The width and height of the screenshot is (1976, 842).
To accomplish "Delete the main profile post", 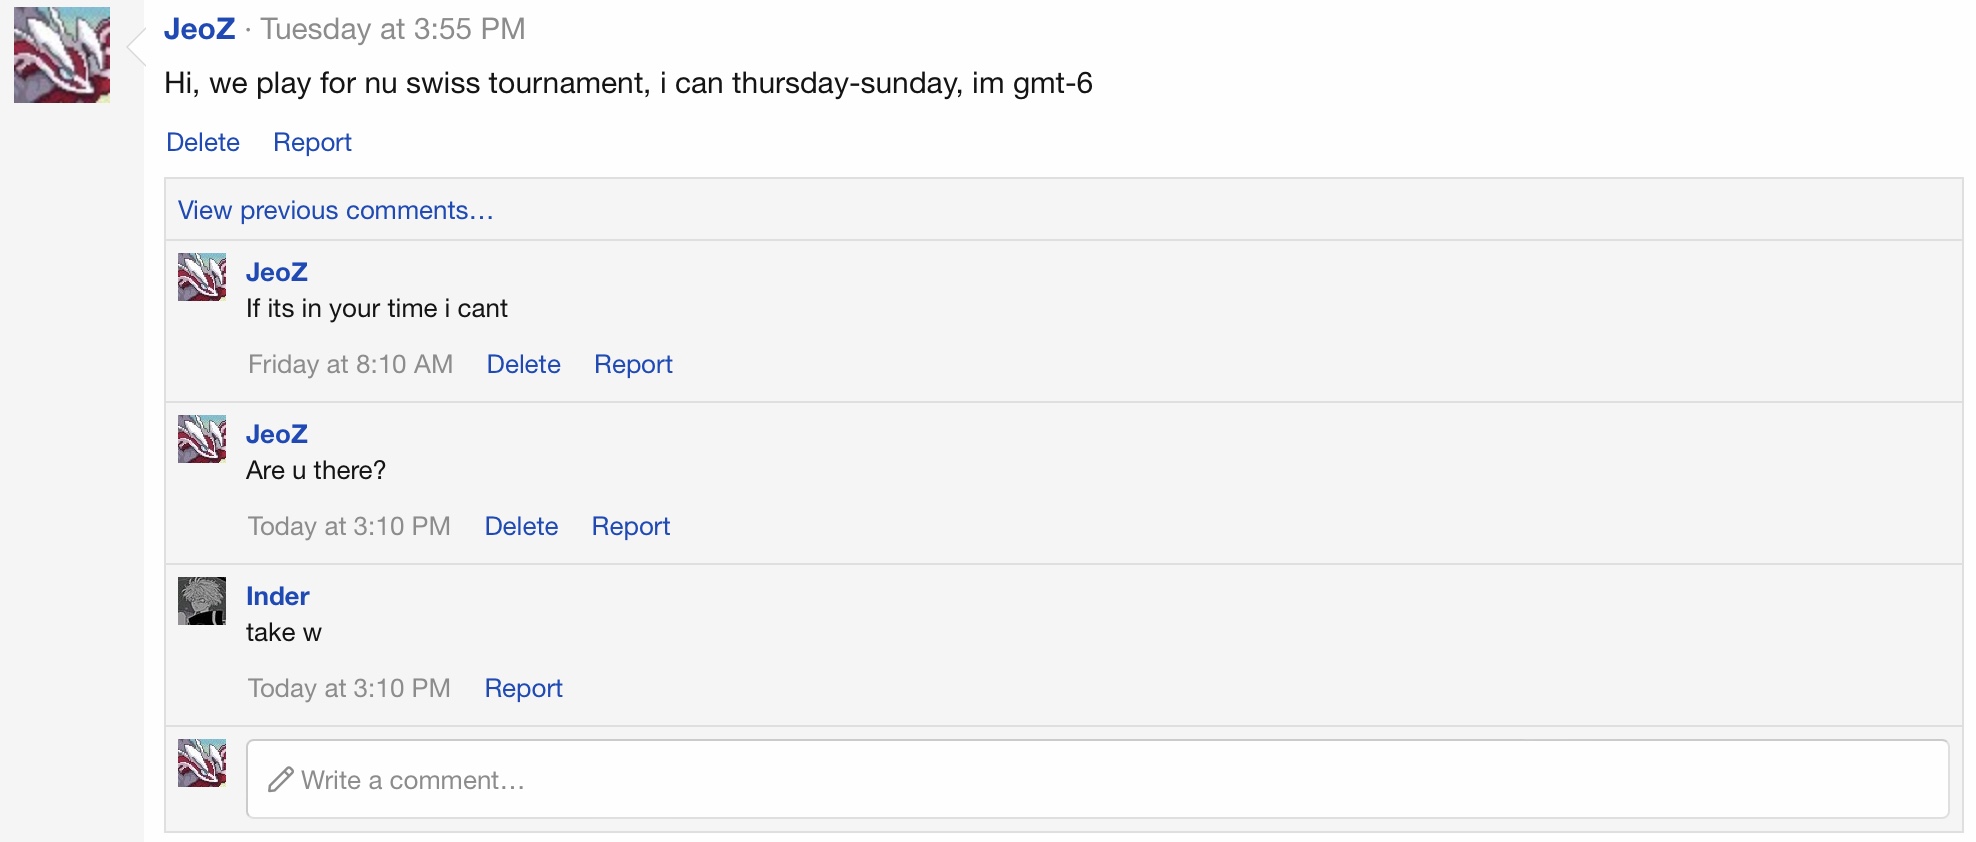I will 203,142.
